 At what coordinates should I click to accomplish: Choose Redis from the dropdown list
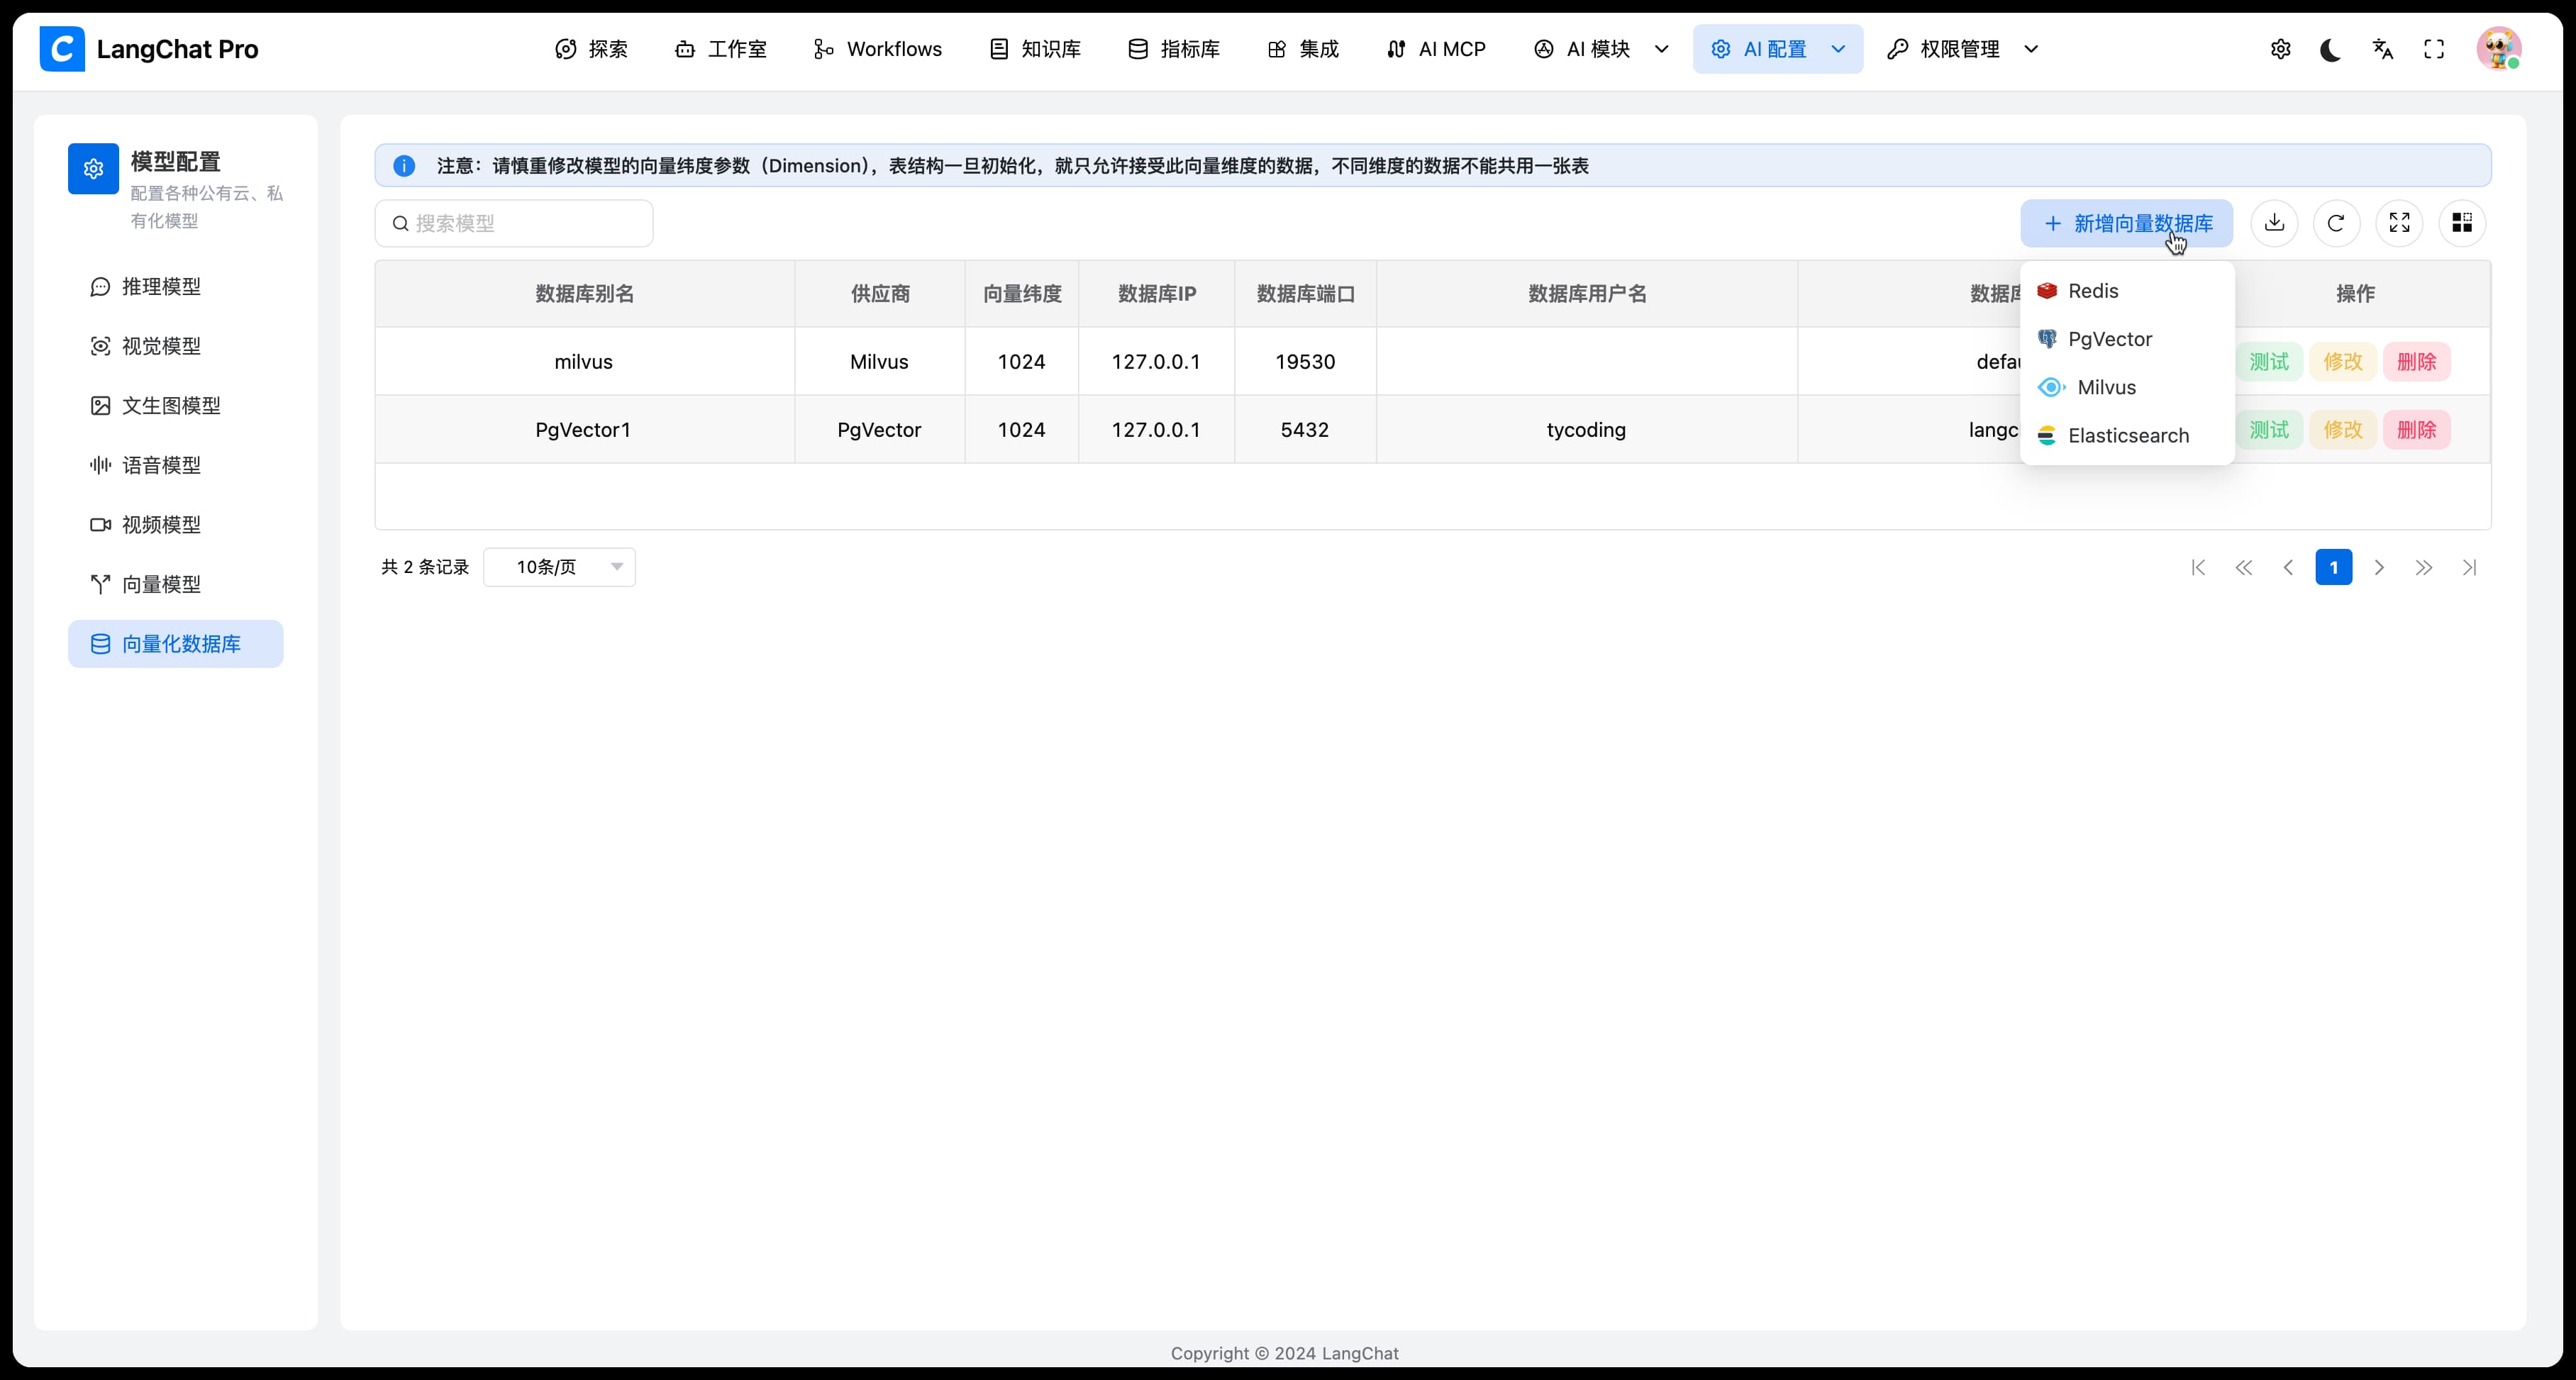[x=2127, y=291]
